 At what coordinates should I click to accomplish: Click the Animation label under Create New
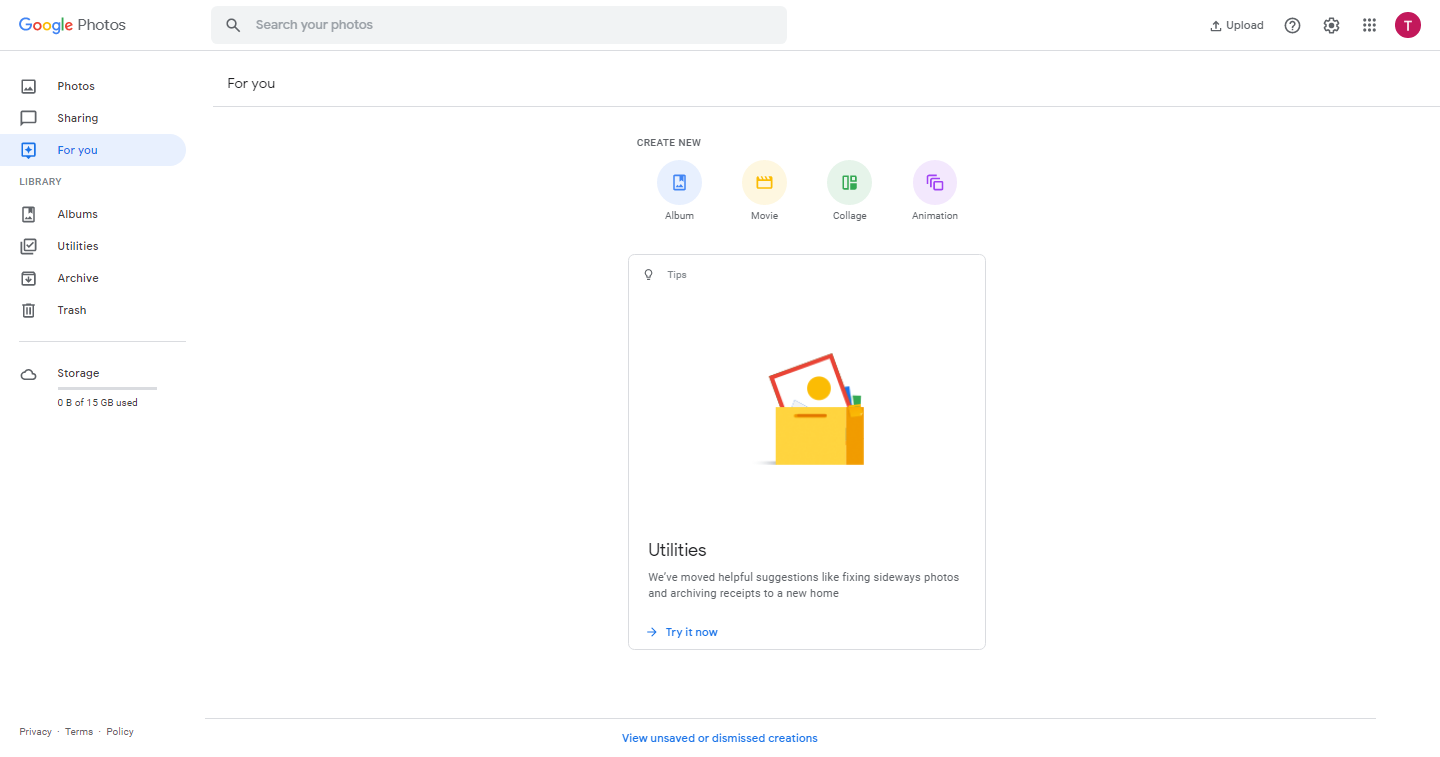pos(935,216)
